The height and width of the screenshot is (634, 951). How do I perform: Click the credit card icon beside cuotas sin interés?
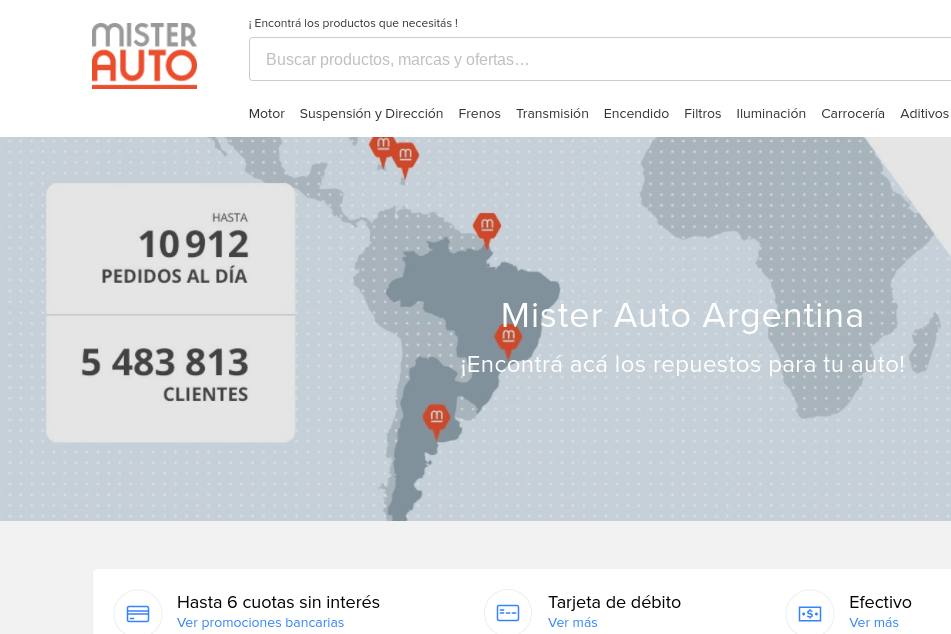(138, 612)
